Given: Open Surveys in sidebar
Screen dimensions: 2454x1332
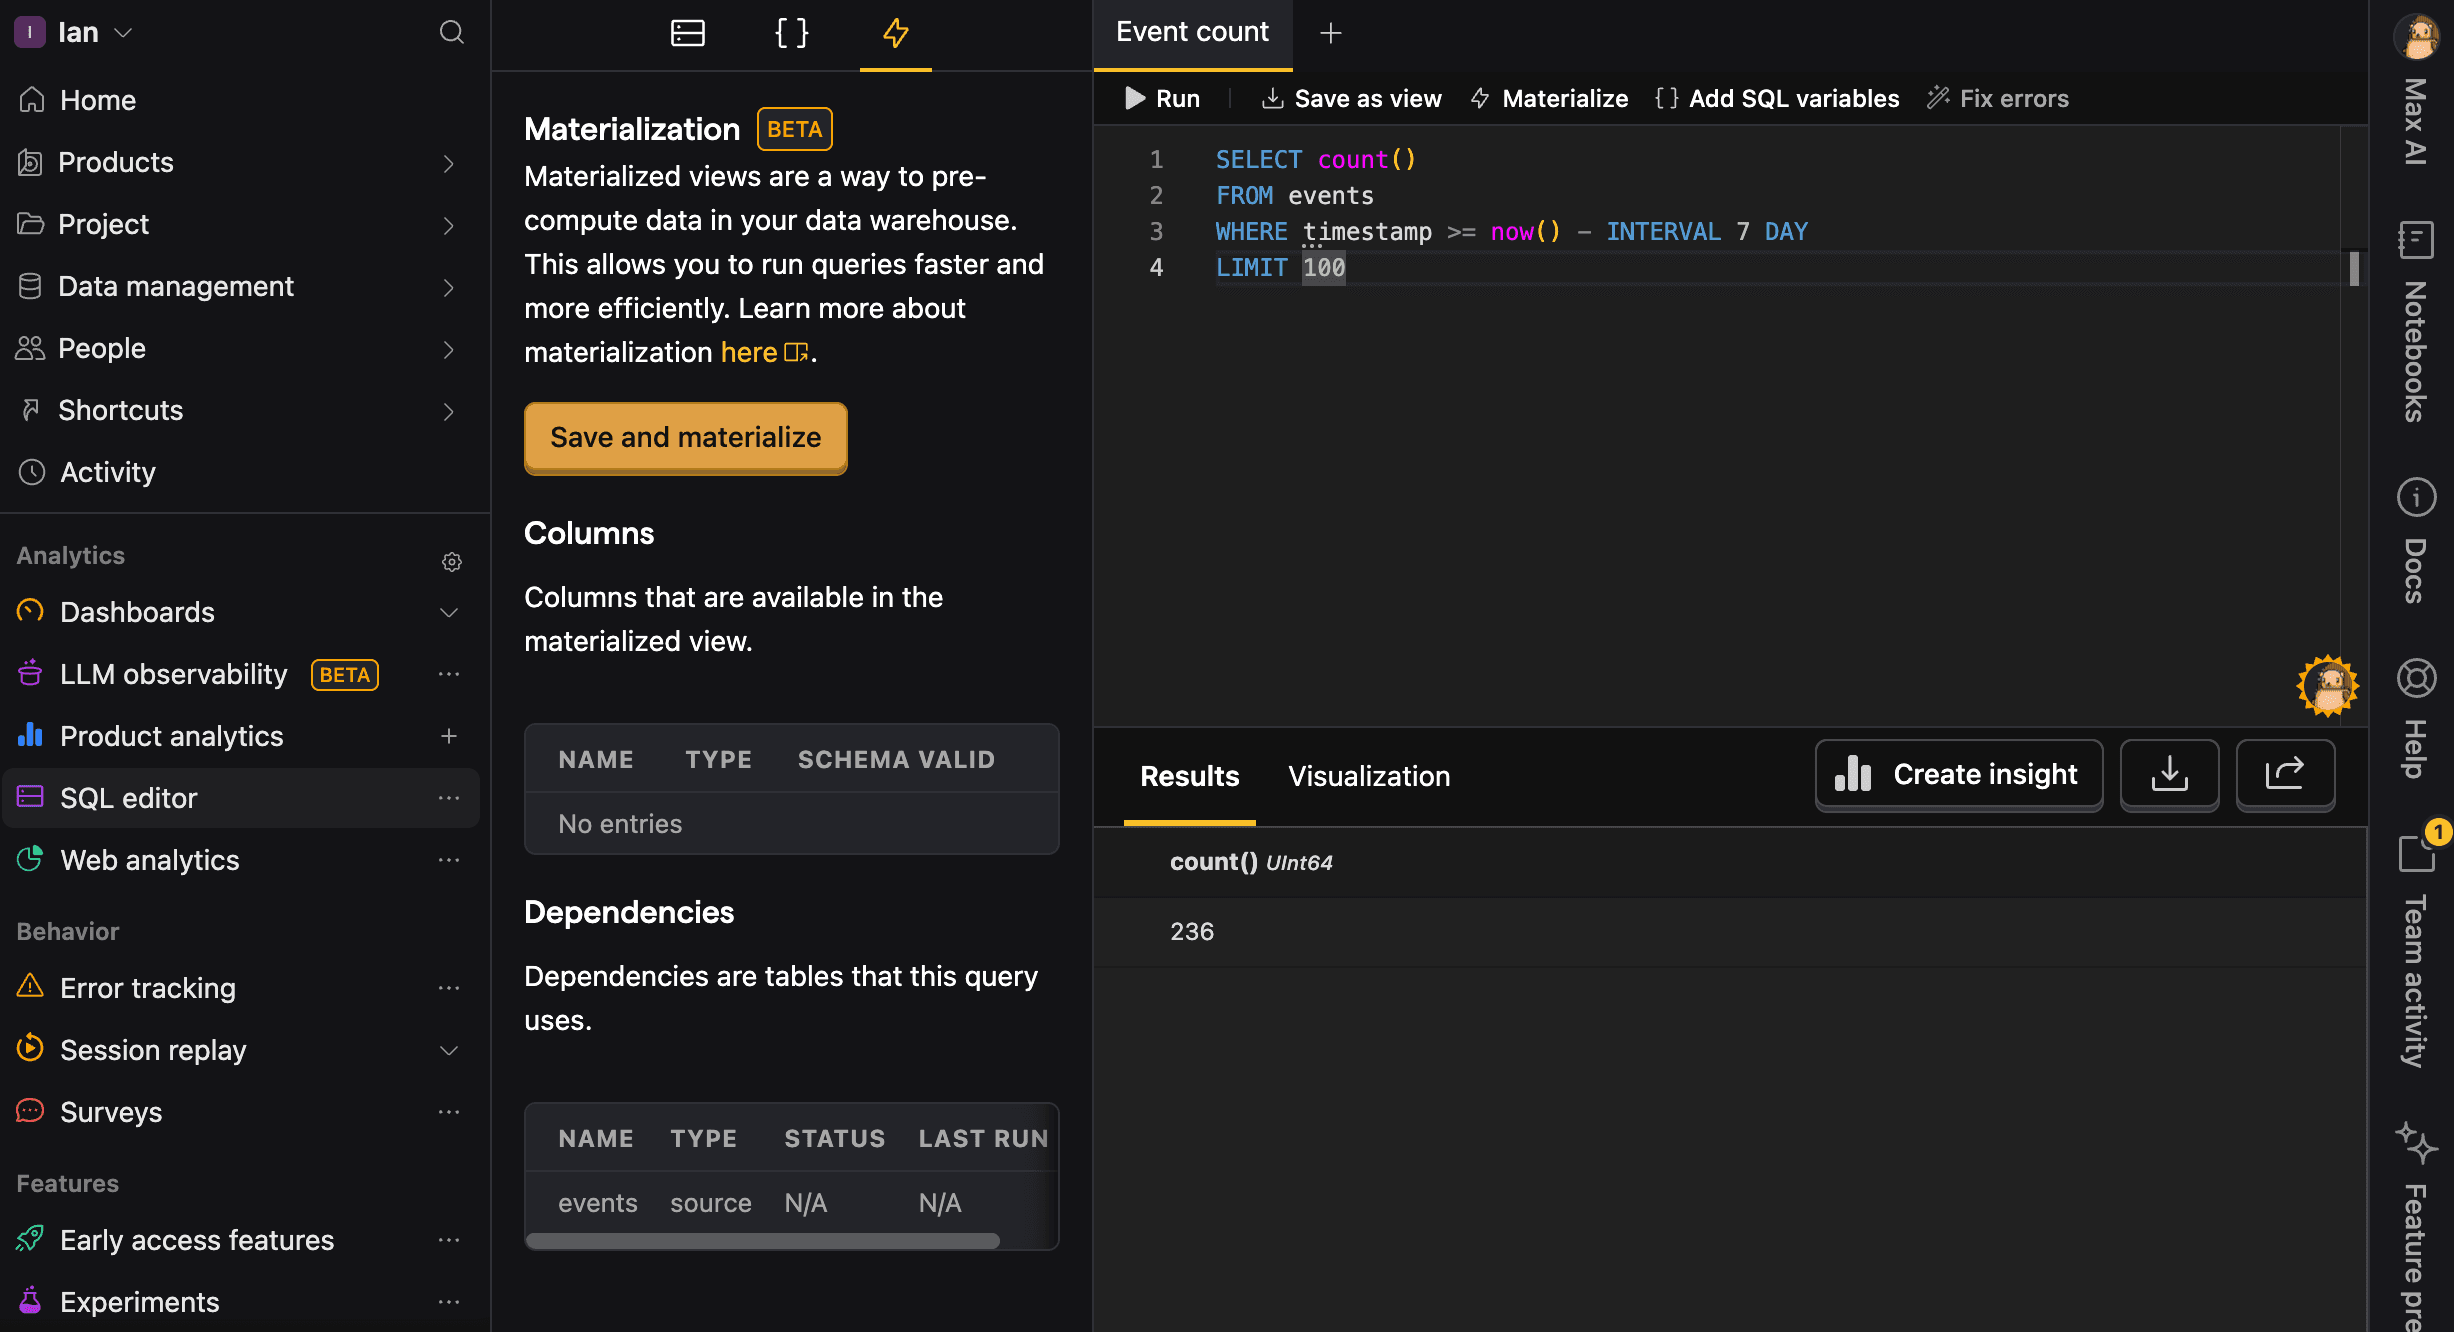Looking at the screenshot, I should pos(111,1112).
